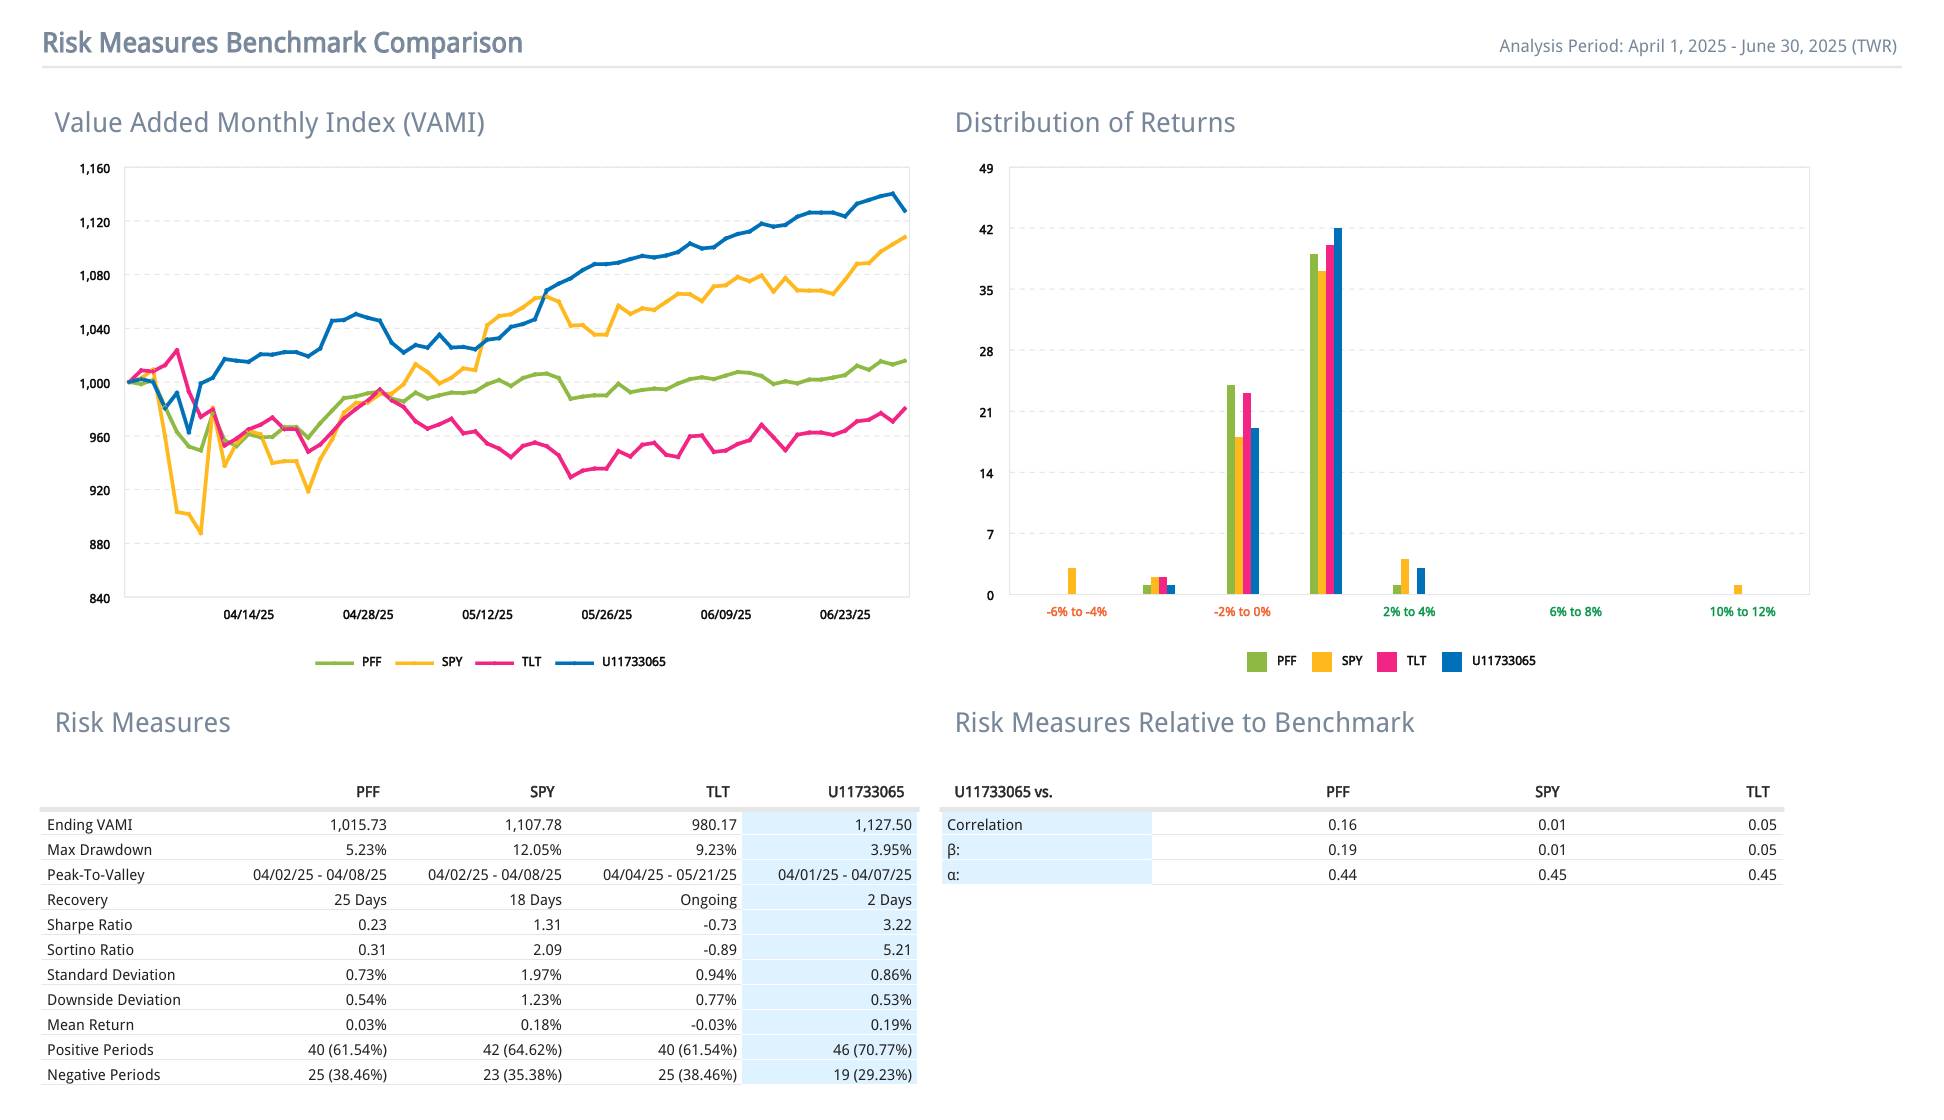Click U11733065 legend line in VAMI chart
Image resolution: width=1944 pixels, height=1120 pixels.
574,662
